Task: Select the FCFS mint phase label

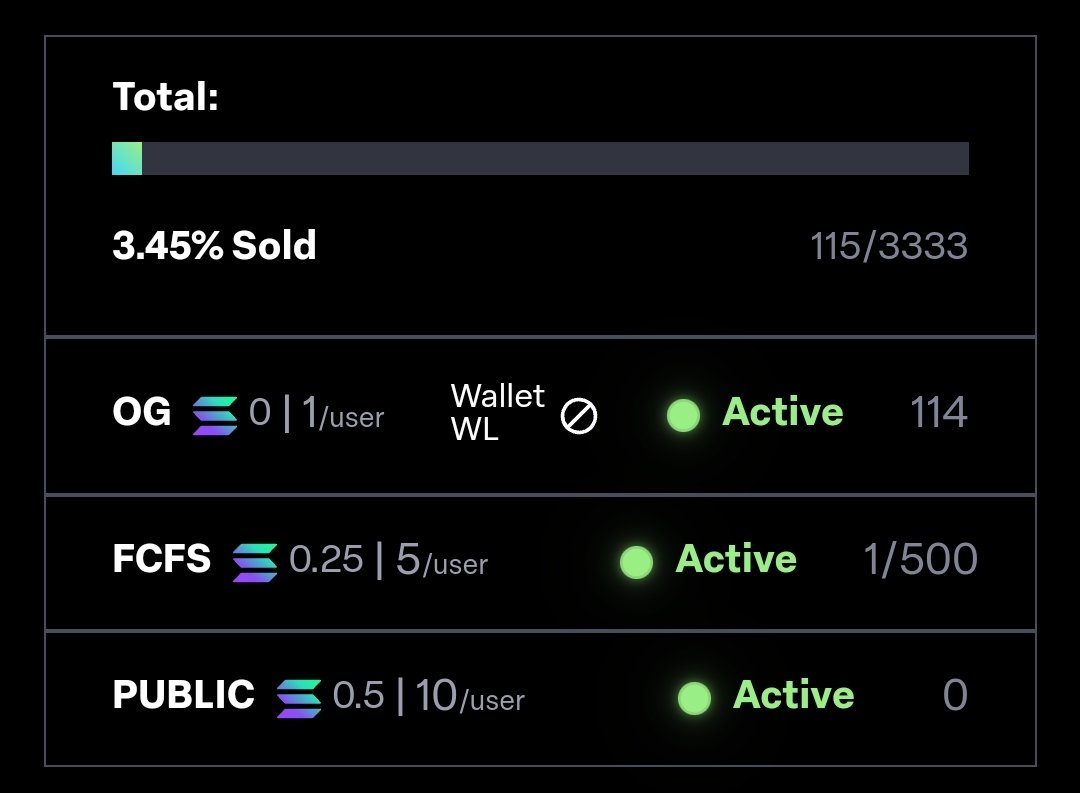Action: (x=162, y=559)
